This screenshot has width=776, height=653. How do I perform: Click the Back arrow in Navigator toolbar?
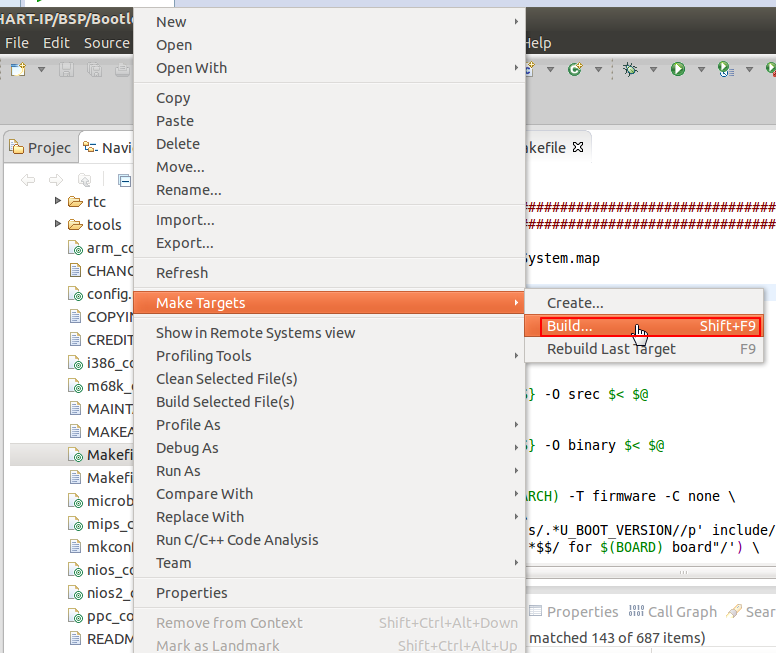(x=28, y=180)
